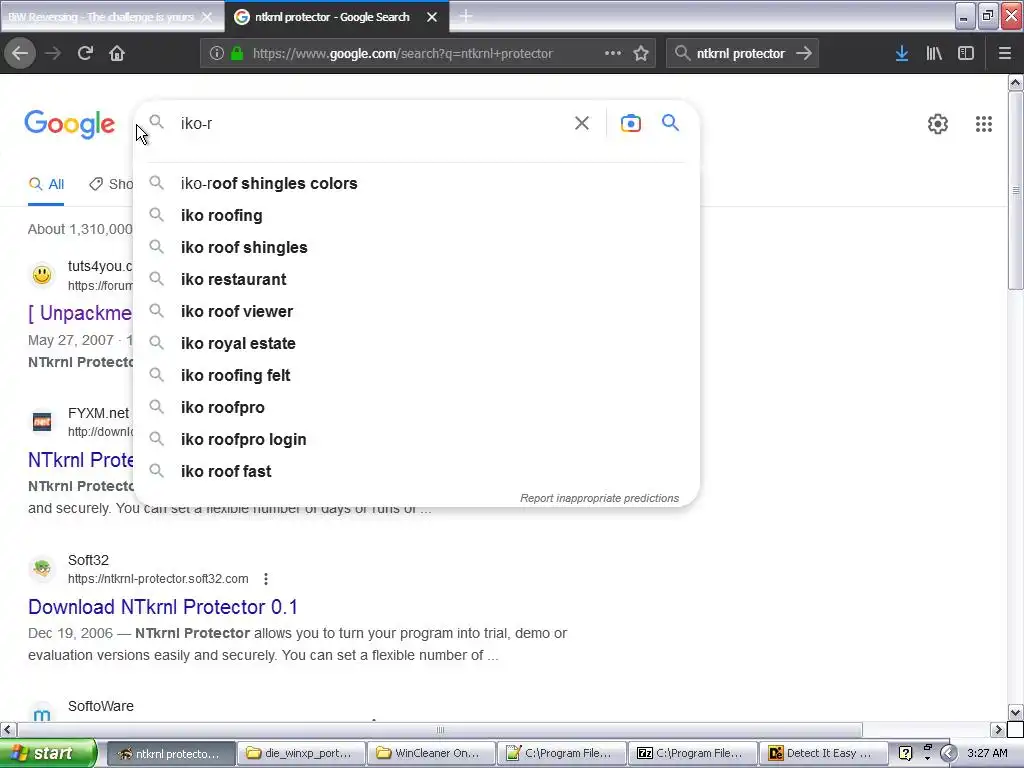Screen dimensions: 1024x768
Task: Click the browser Forward arrow
Action: point(53,54)
